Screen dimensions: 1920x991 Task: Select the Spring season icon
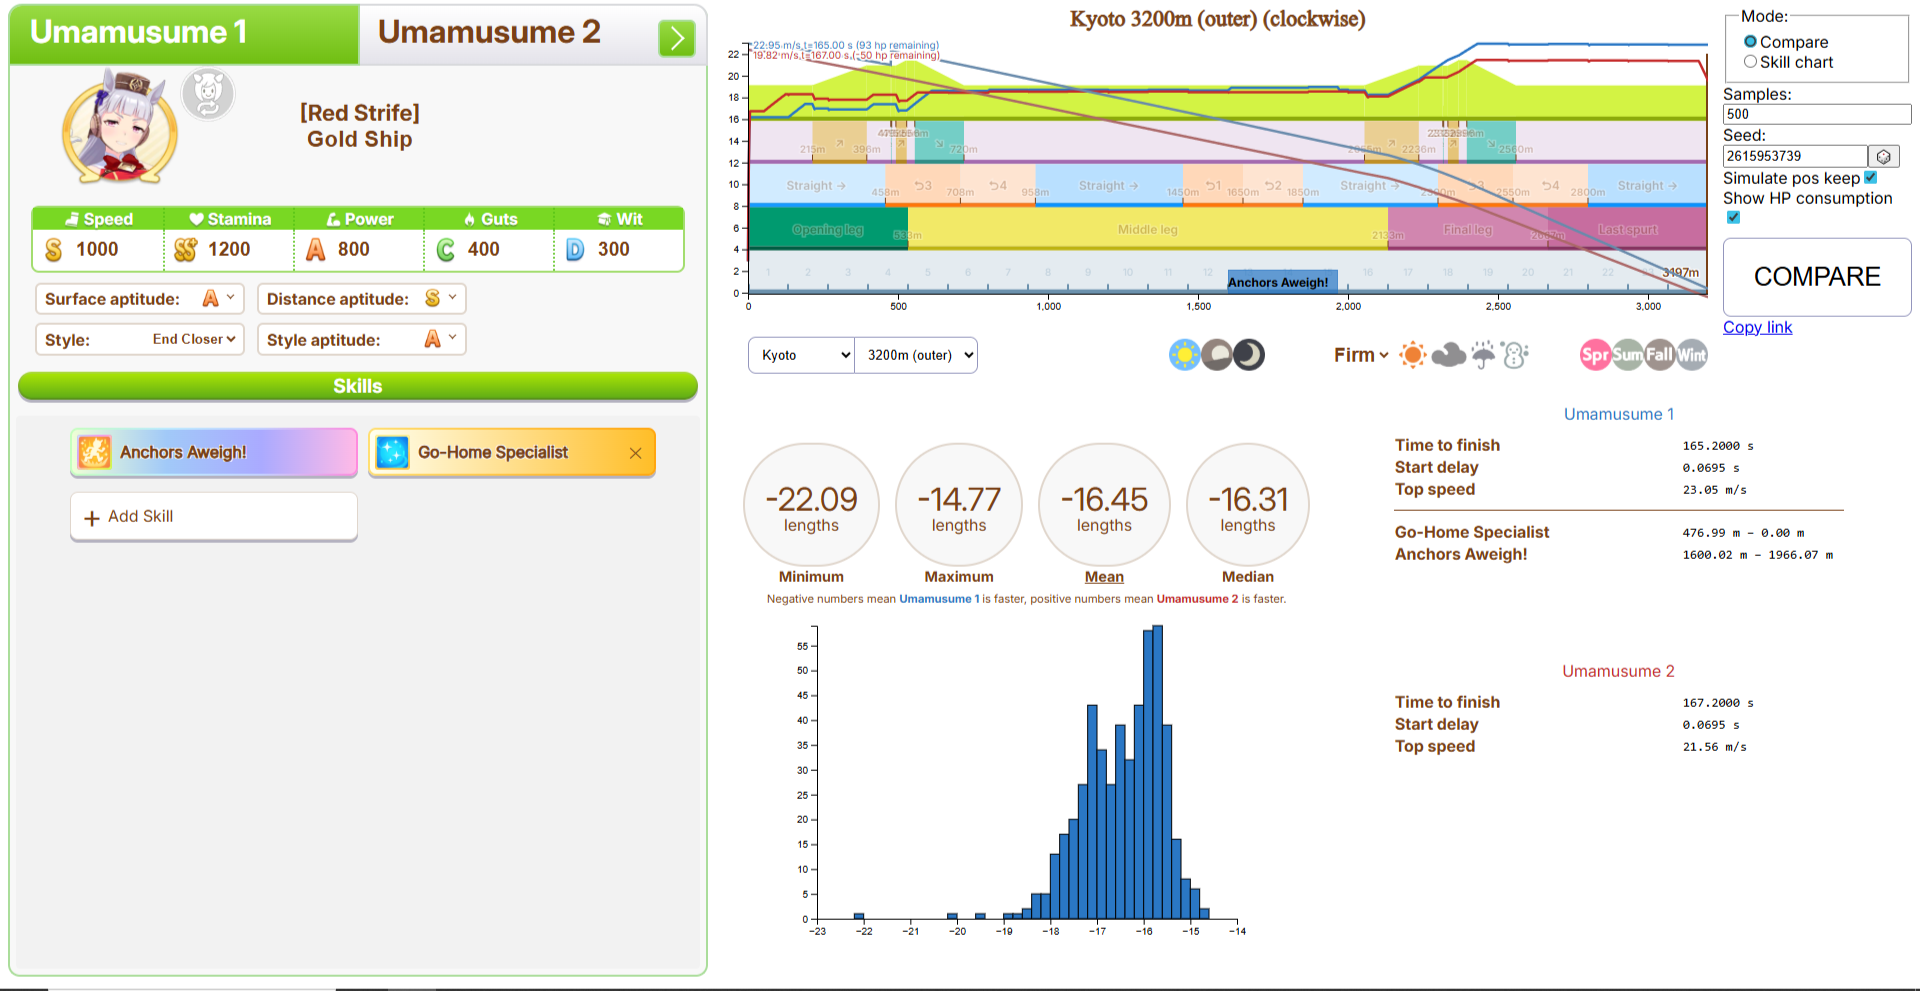(1595, 355)
